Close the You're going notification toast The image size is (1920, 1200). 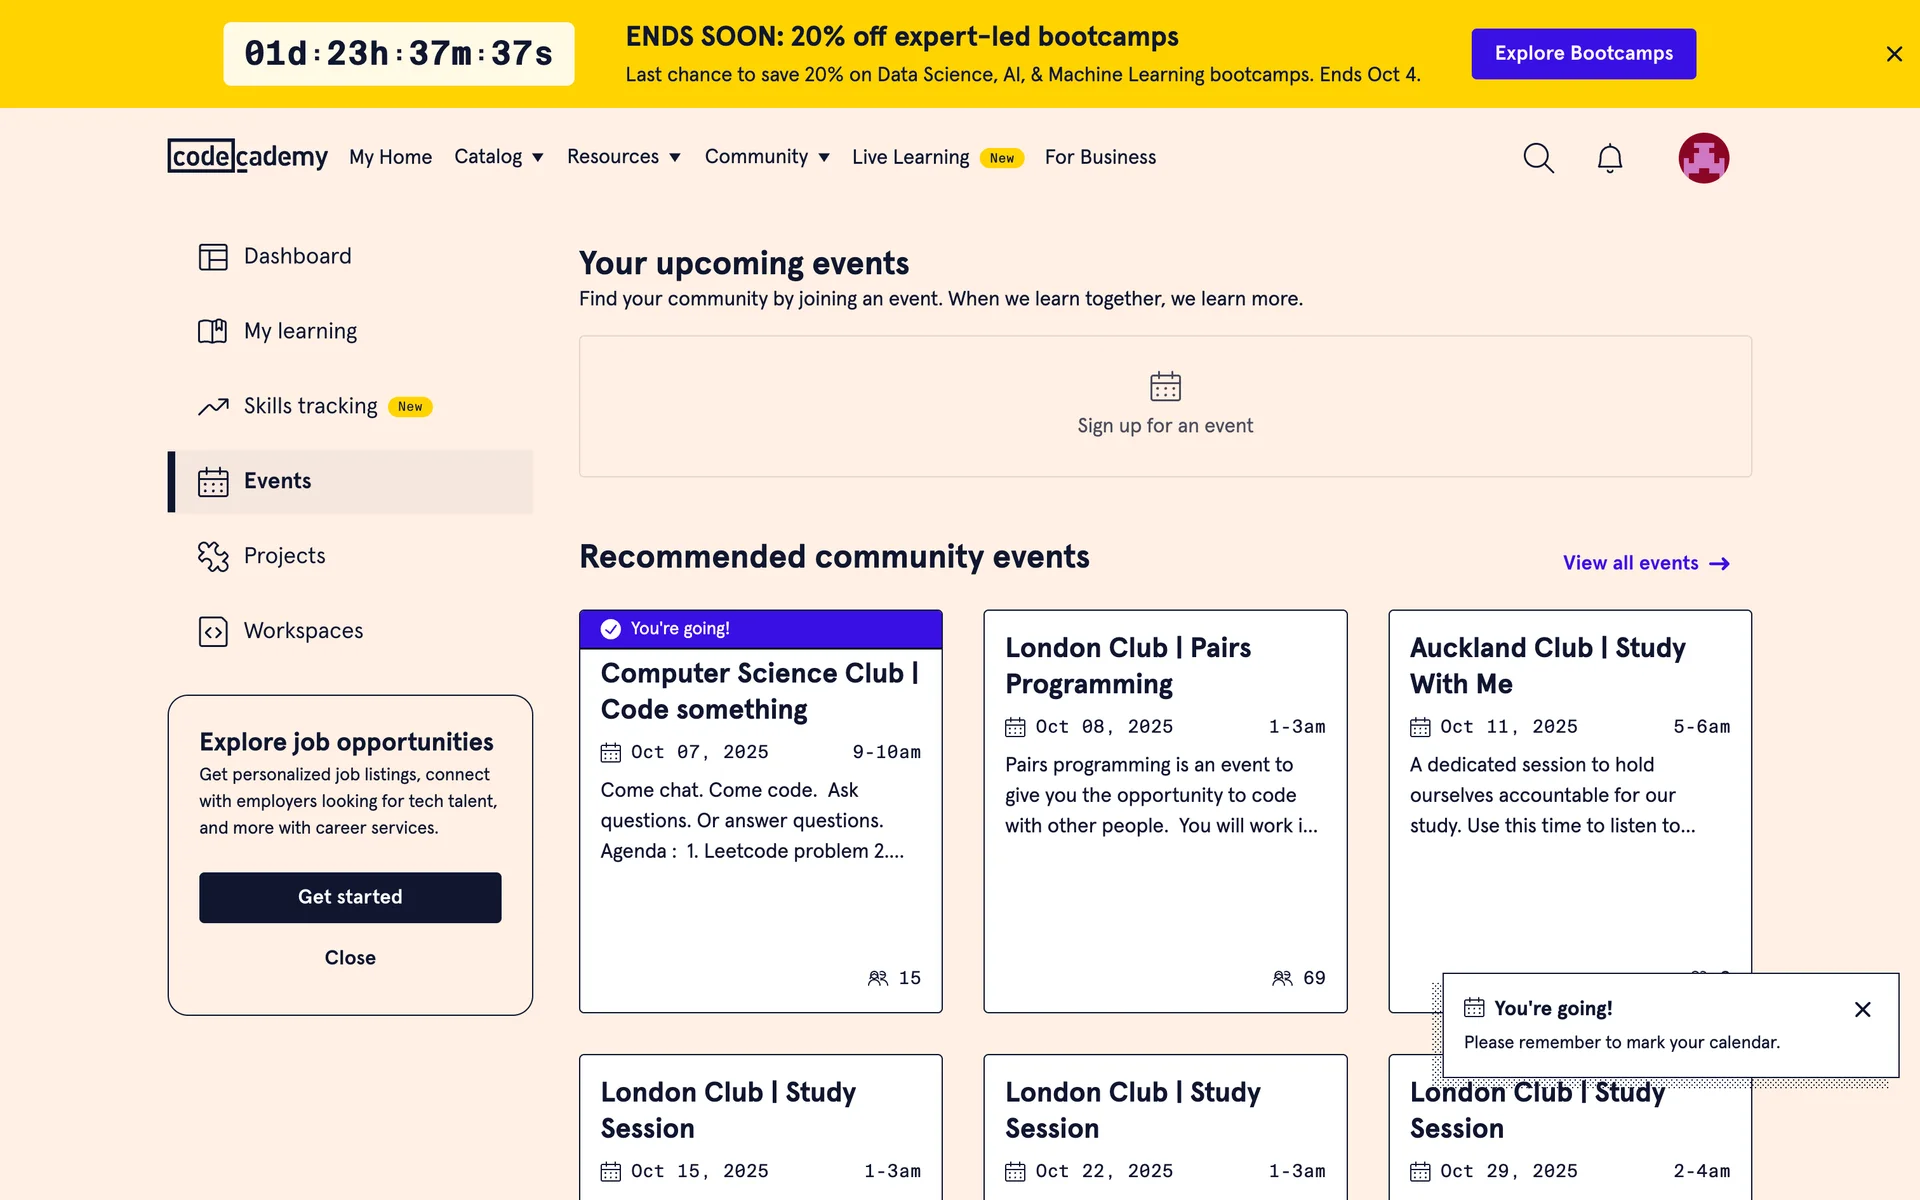coord(1862,1009)
